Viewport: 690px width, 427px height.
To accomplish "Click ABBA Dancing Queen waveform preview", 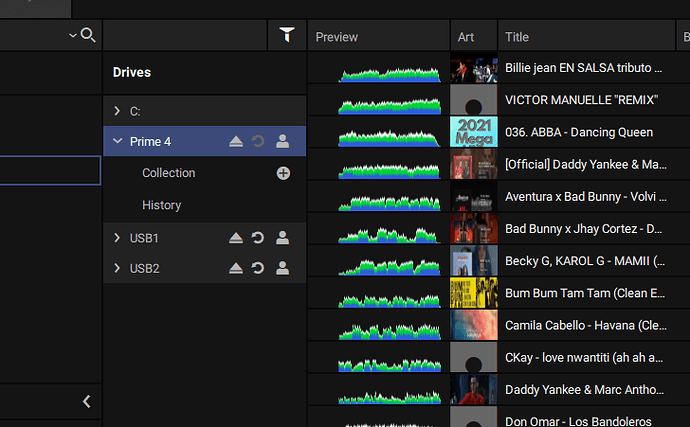I will pyautogui.click(x=389, y=139).
